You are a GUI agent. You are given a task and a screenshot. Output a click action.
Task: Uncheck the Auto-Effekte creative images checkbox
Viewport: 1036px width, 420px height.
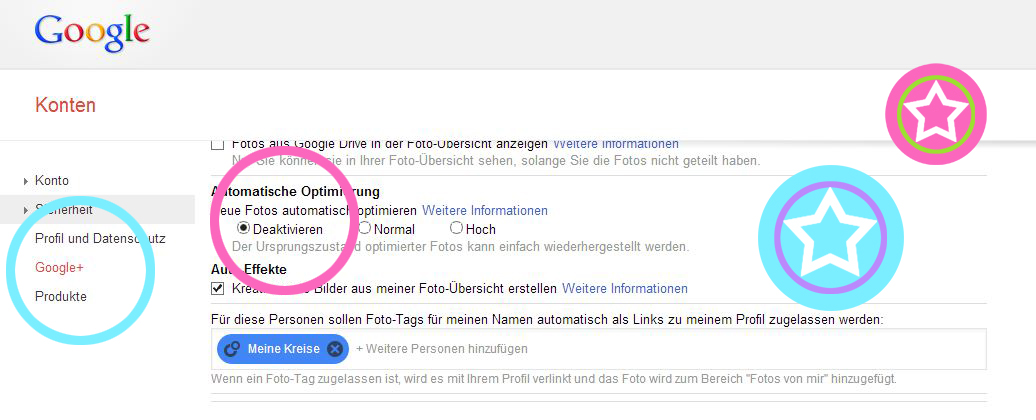click(217, 289)
